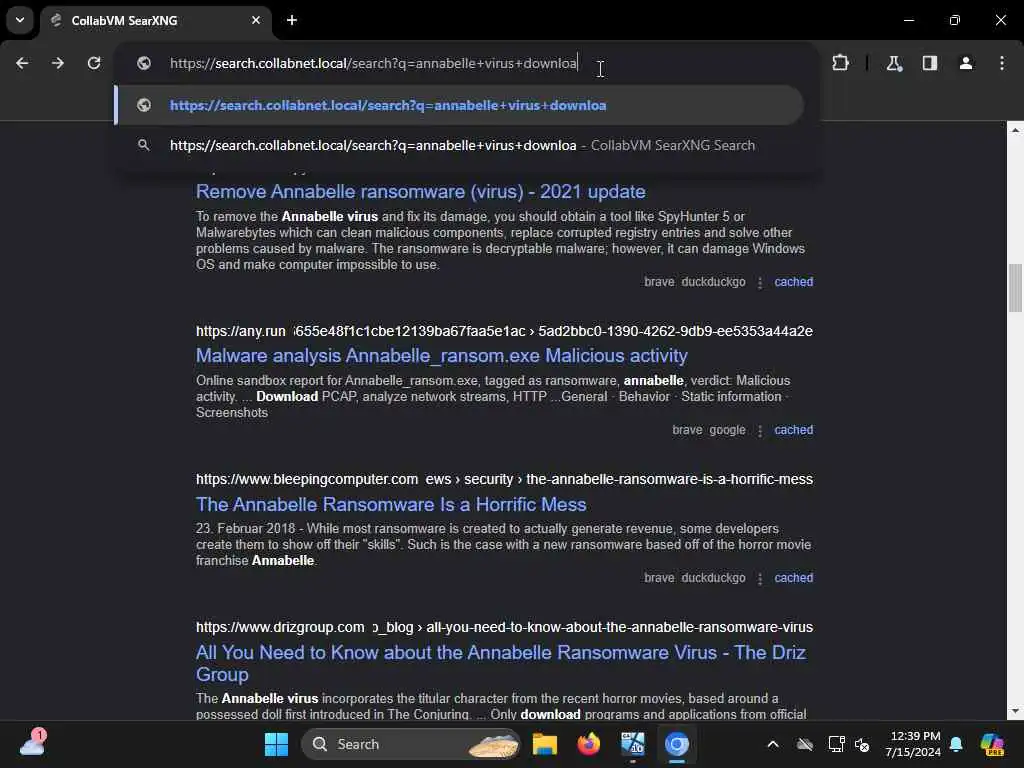Click the taskbar Search box
This screenshot has width=1024, height=768.
coord(410,744)
